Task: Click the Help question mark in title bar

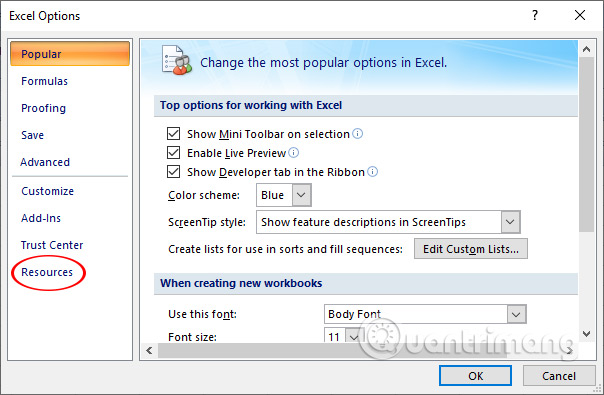Action: [x=535, y=15]
